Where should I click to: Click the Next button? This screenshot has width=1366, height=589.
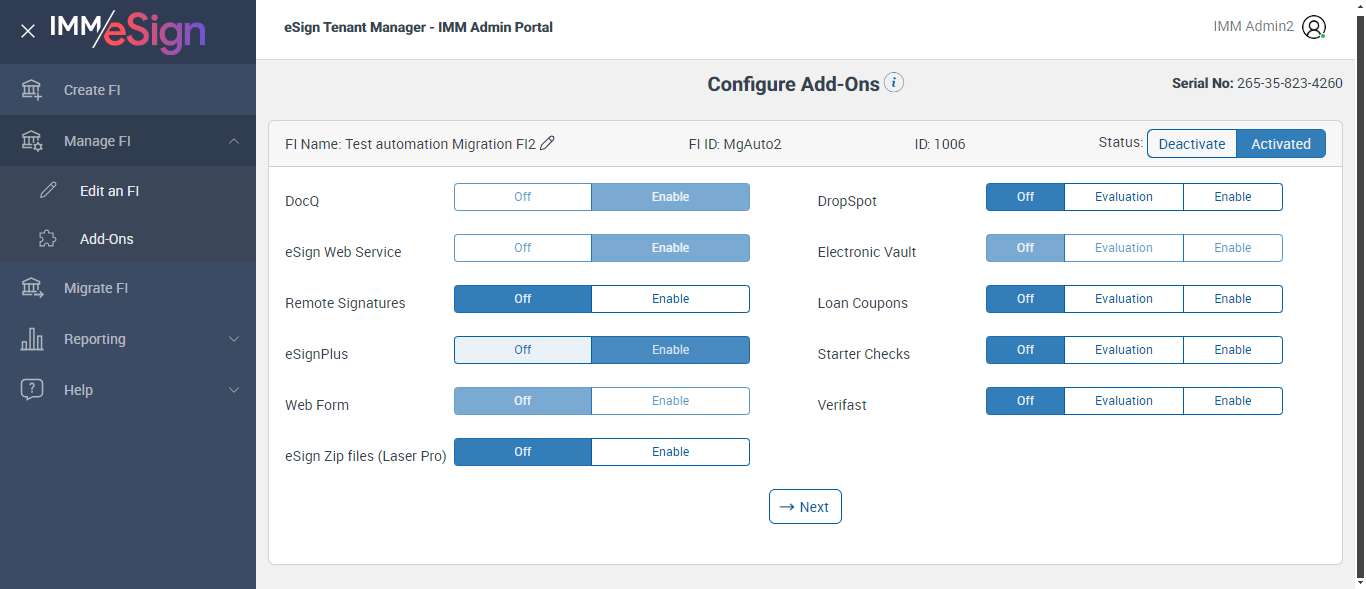pos(805,507)
